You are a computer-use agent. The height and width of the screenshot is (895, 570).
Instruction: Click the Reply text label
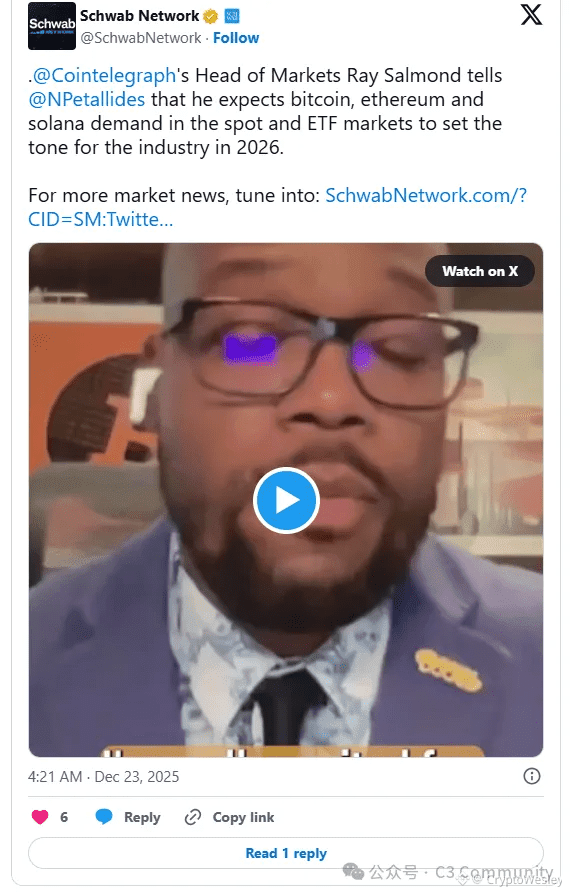point(142,817)
